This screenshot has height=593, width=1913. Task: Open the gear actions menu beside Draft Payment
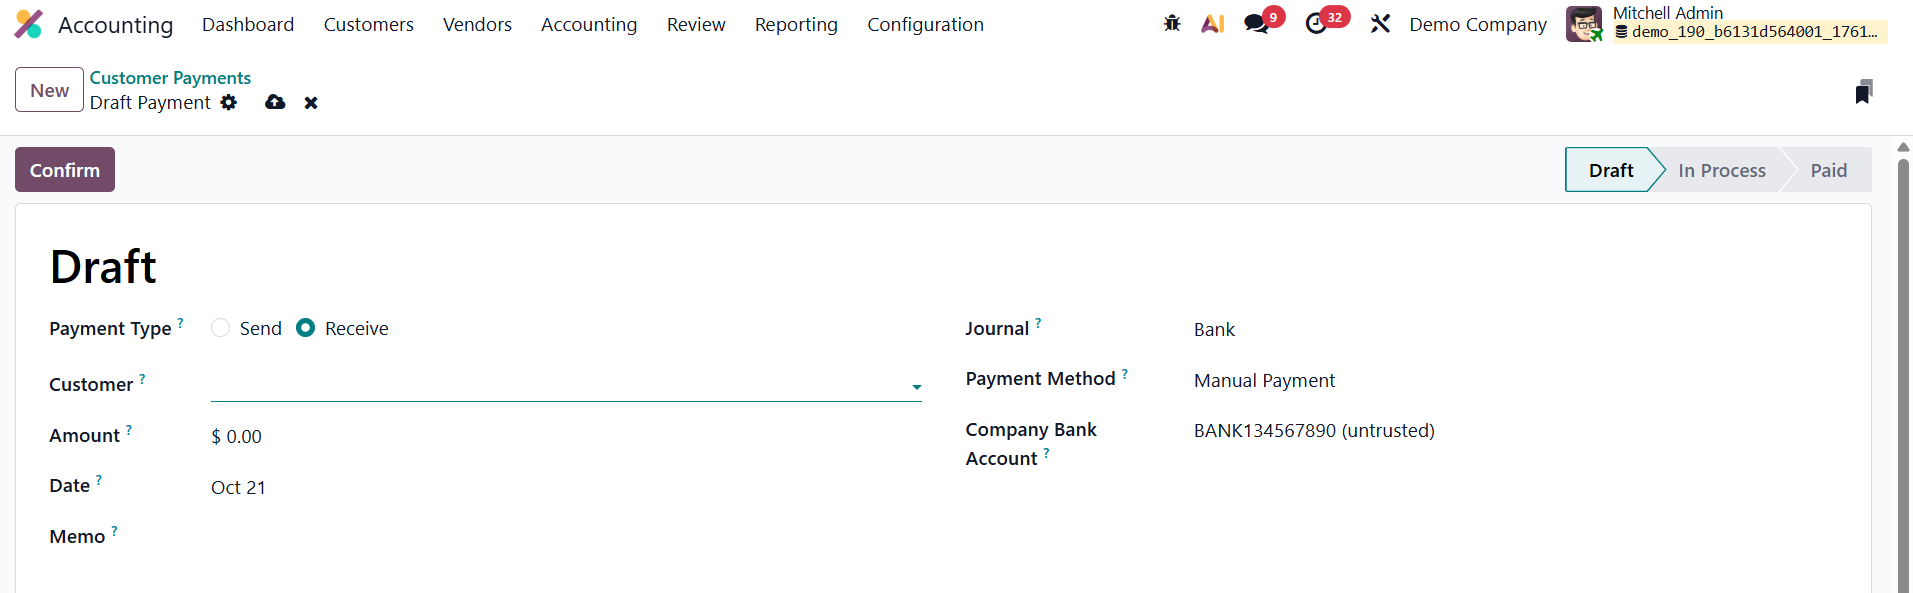pyautogui.click(x=229, y=103)
